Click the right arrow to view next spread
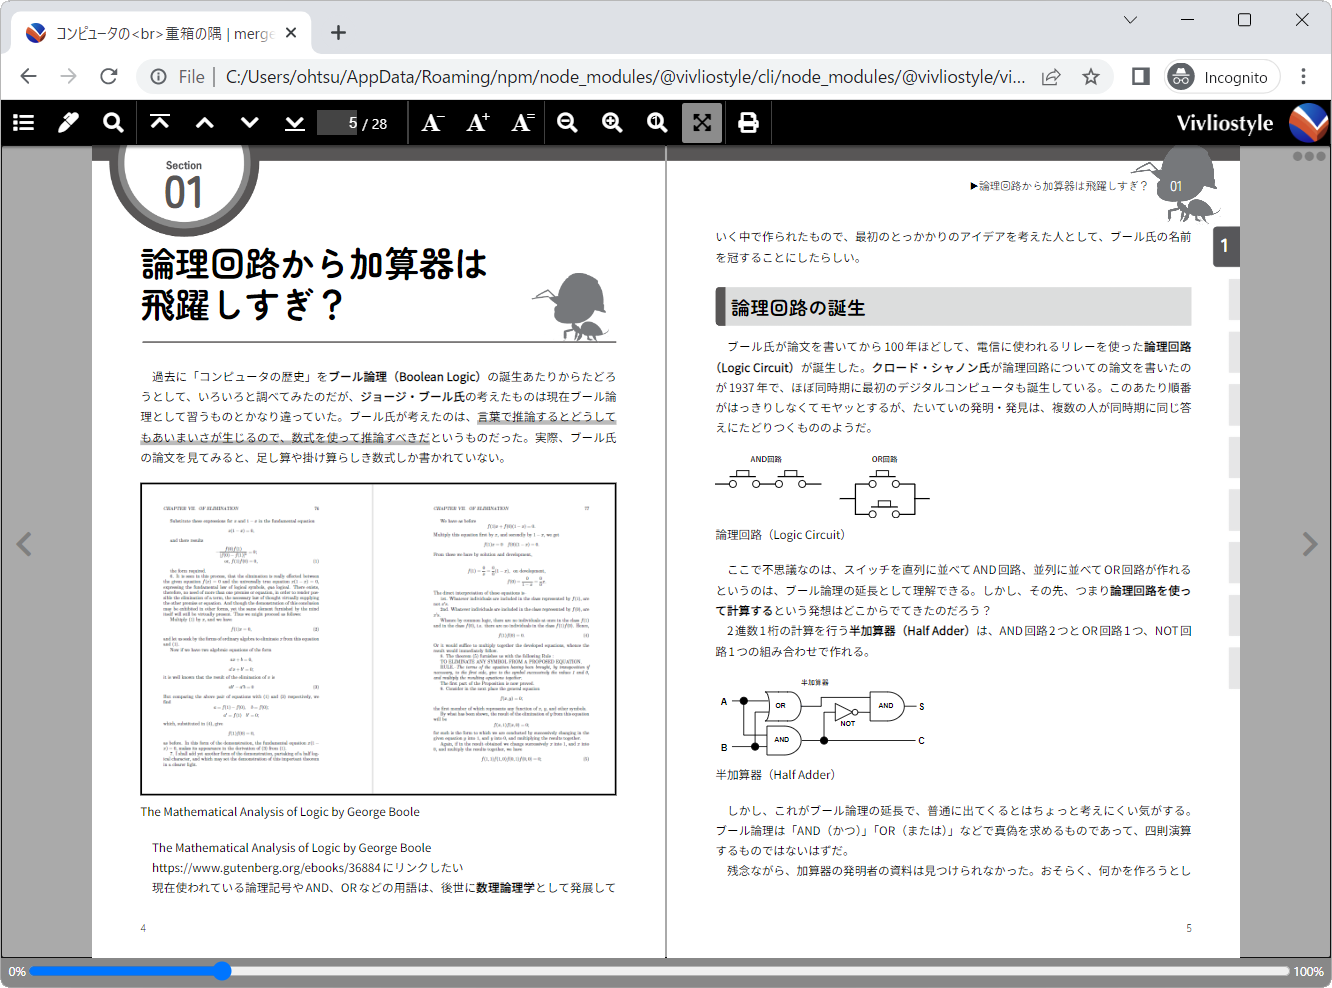This screenshot has height=988, width=1332. 1310,544
